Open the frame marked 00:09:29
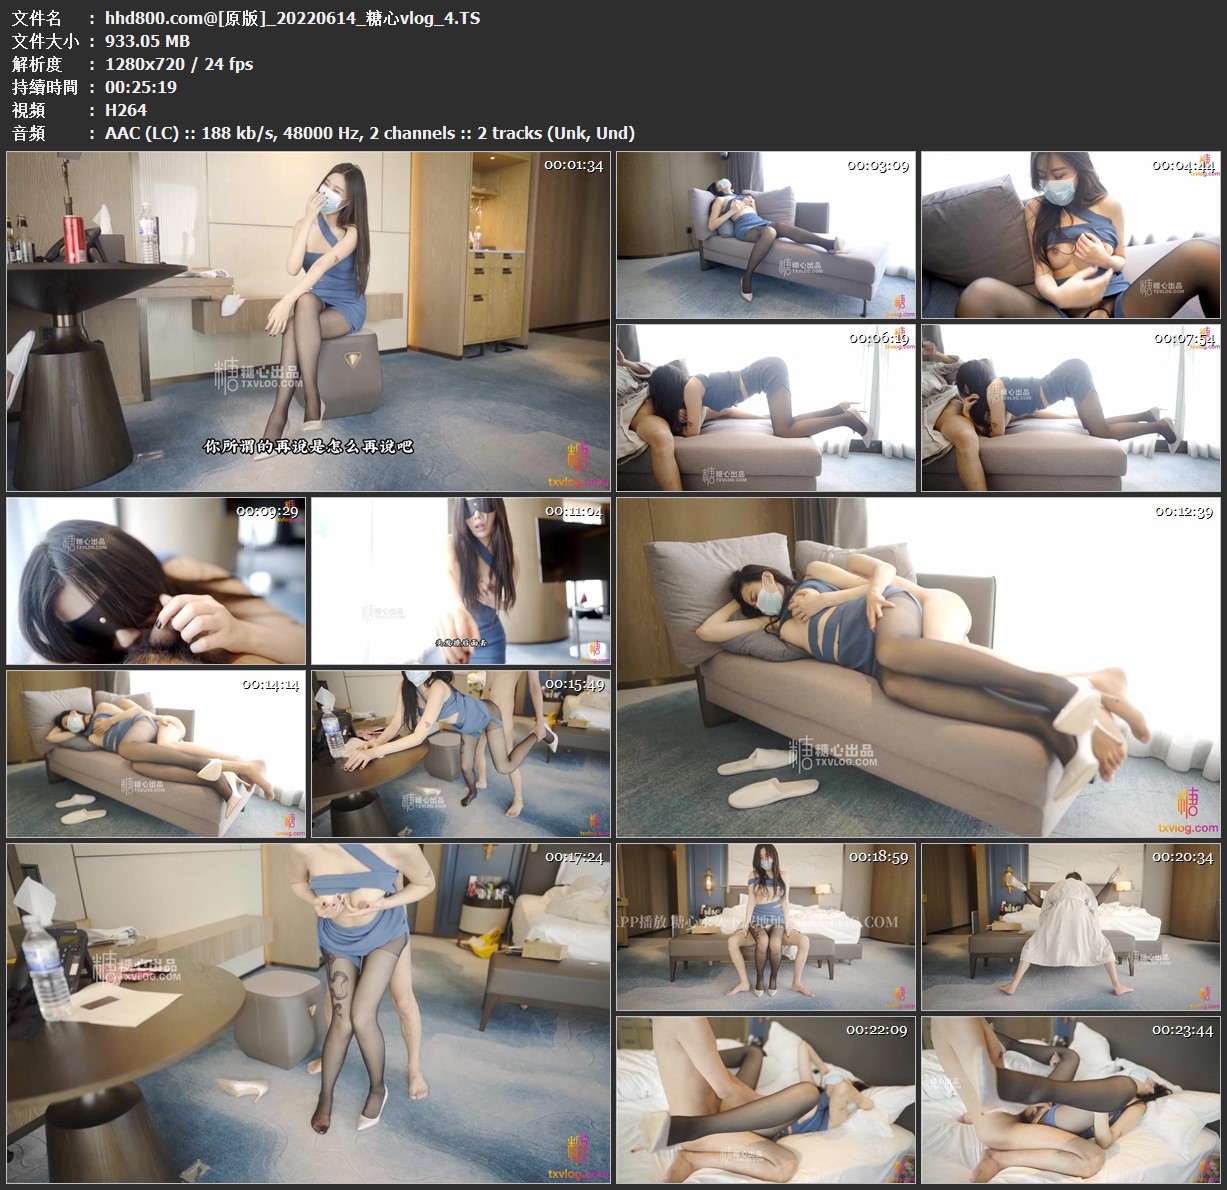The image size is (1227, 1190). pos(156,581)
